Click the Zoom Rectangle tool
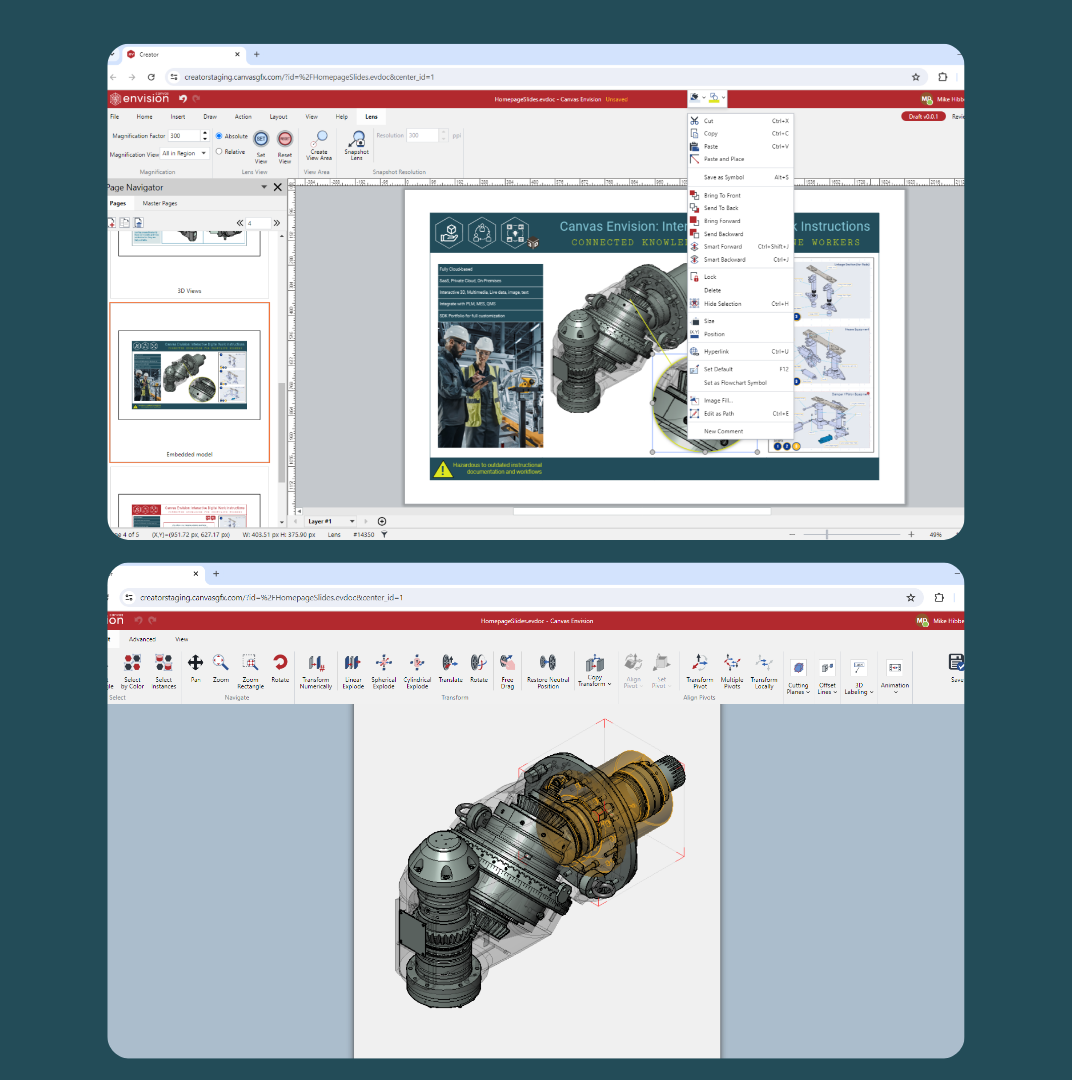 250,668
